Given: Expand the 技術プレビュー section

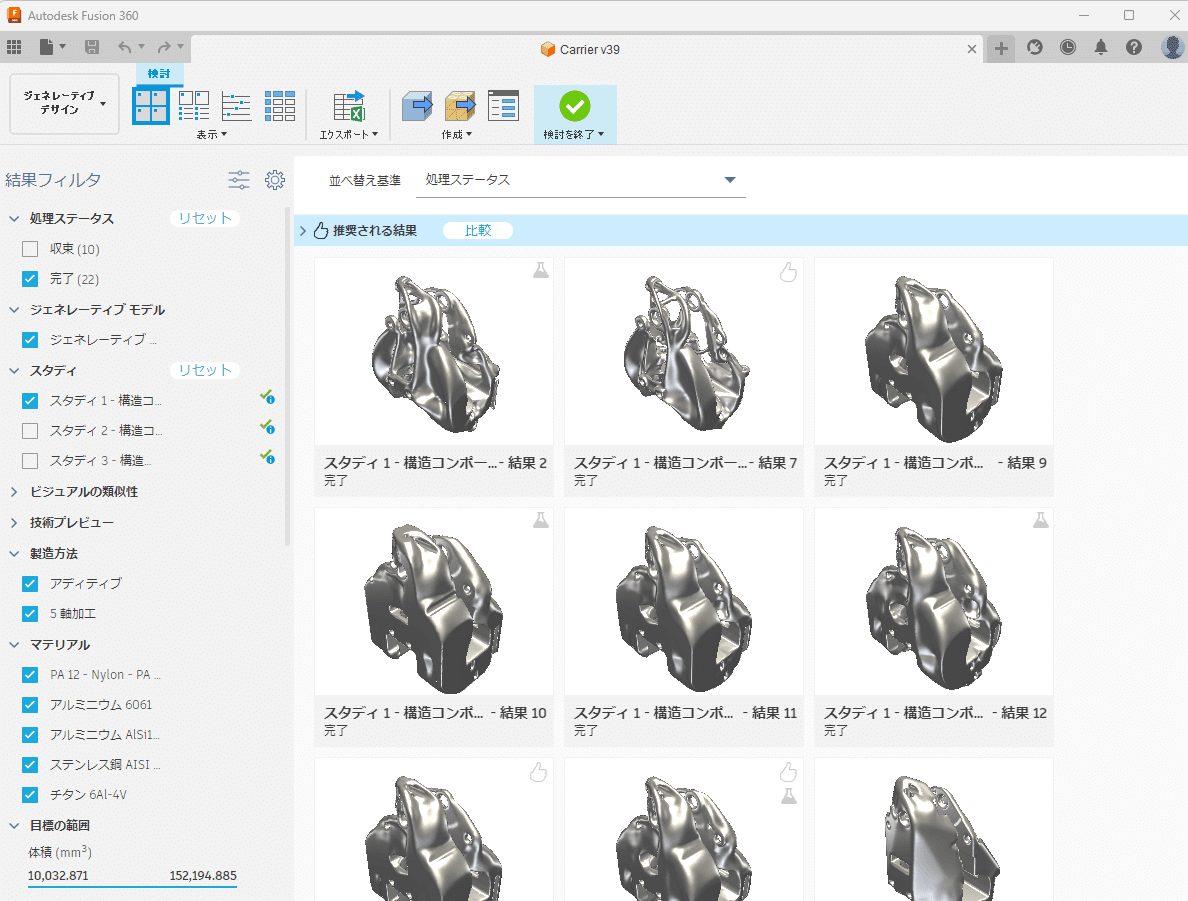Looking at the screenshot, I should click(x=14, y=523).
